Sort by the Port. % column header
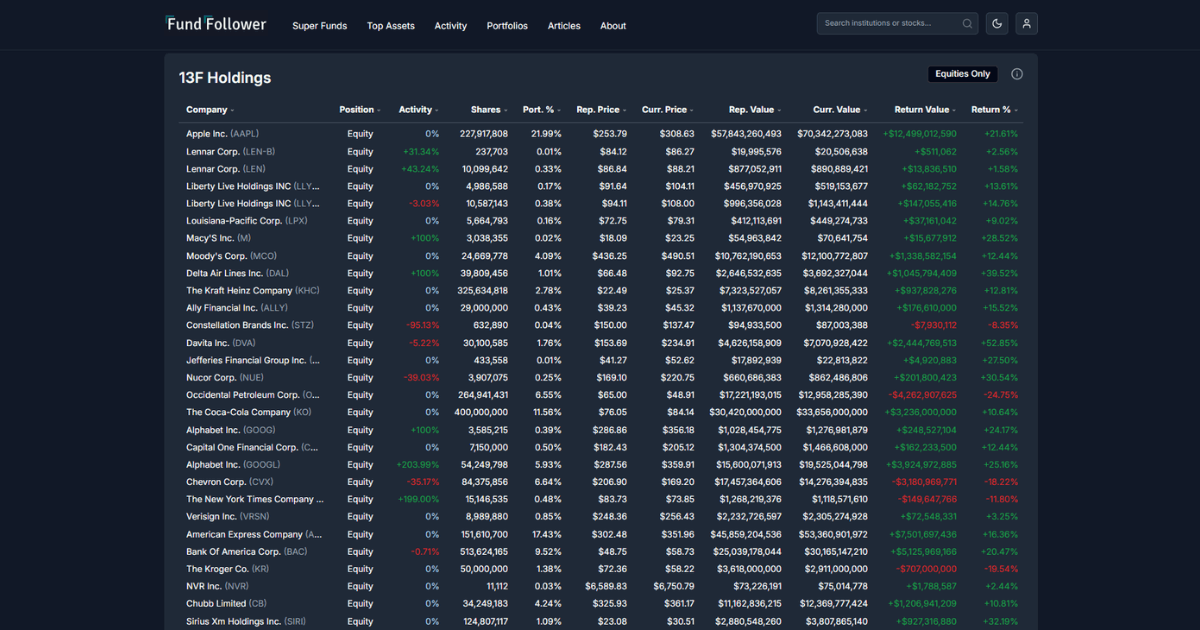This screenshot has height=630, width=1200. tap(542, 110)
